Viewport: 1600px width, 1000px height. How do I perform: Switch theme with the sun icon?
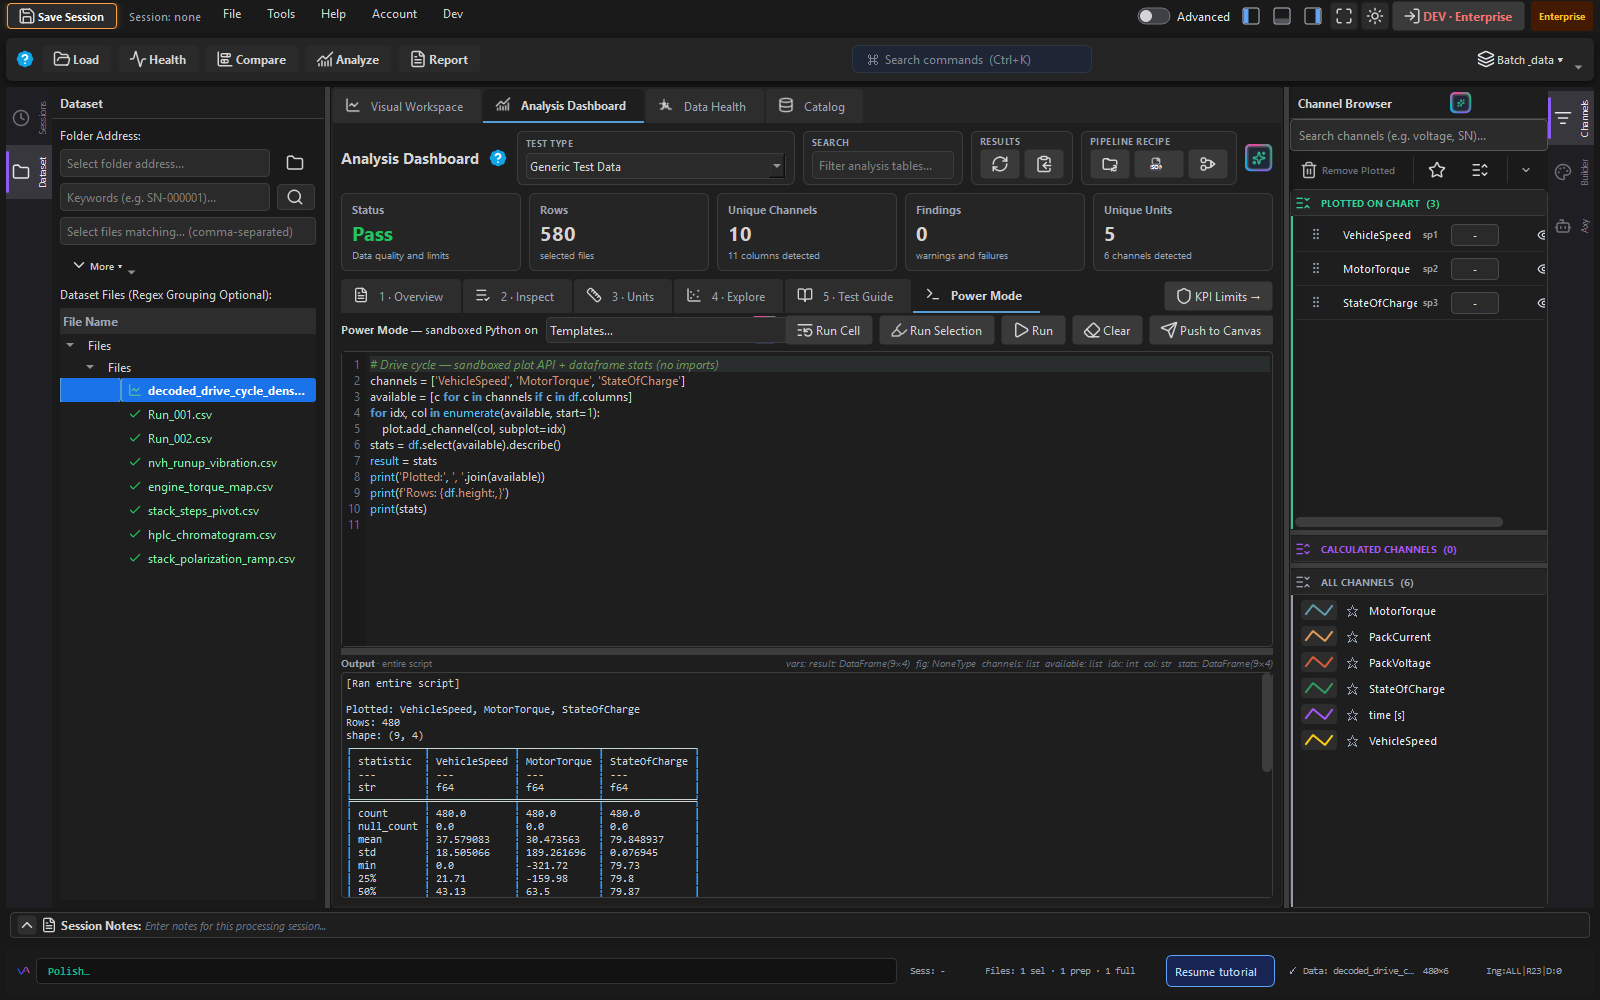click(x=1375, y=16)
